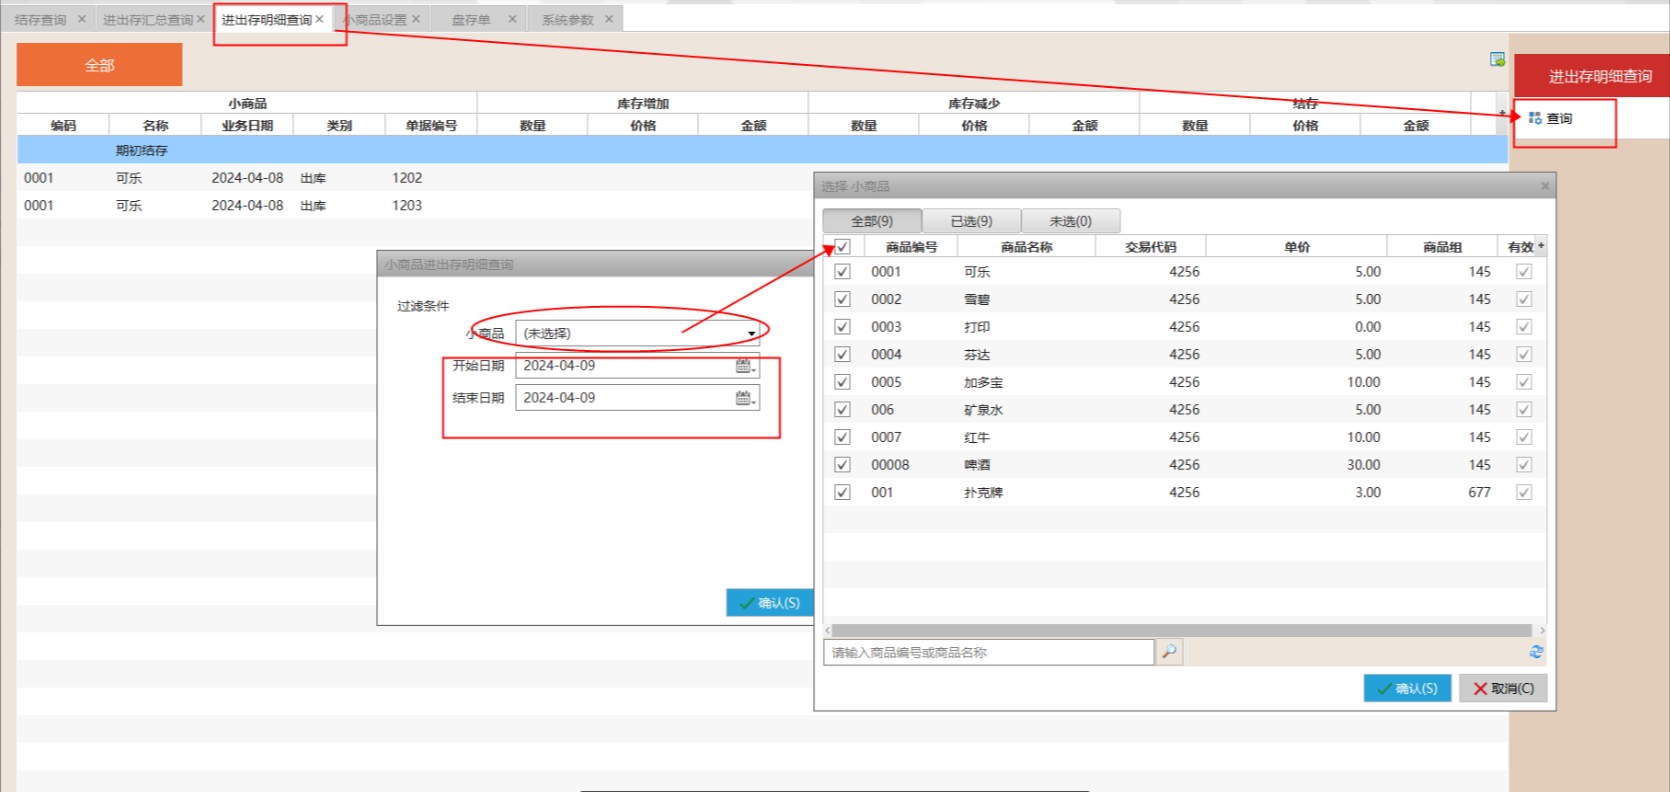Image resolution: width=1670 pixels, height=792 pixels.
Task: Open the 开始日期 calendar picker icon
Action: [x=744, y=366]
